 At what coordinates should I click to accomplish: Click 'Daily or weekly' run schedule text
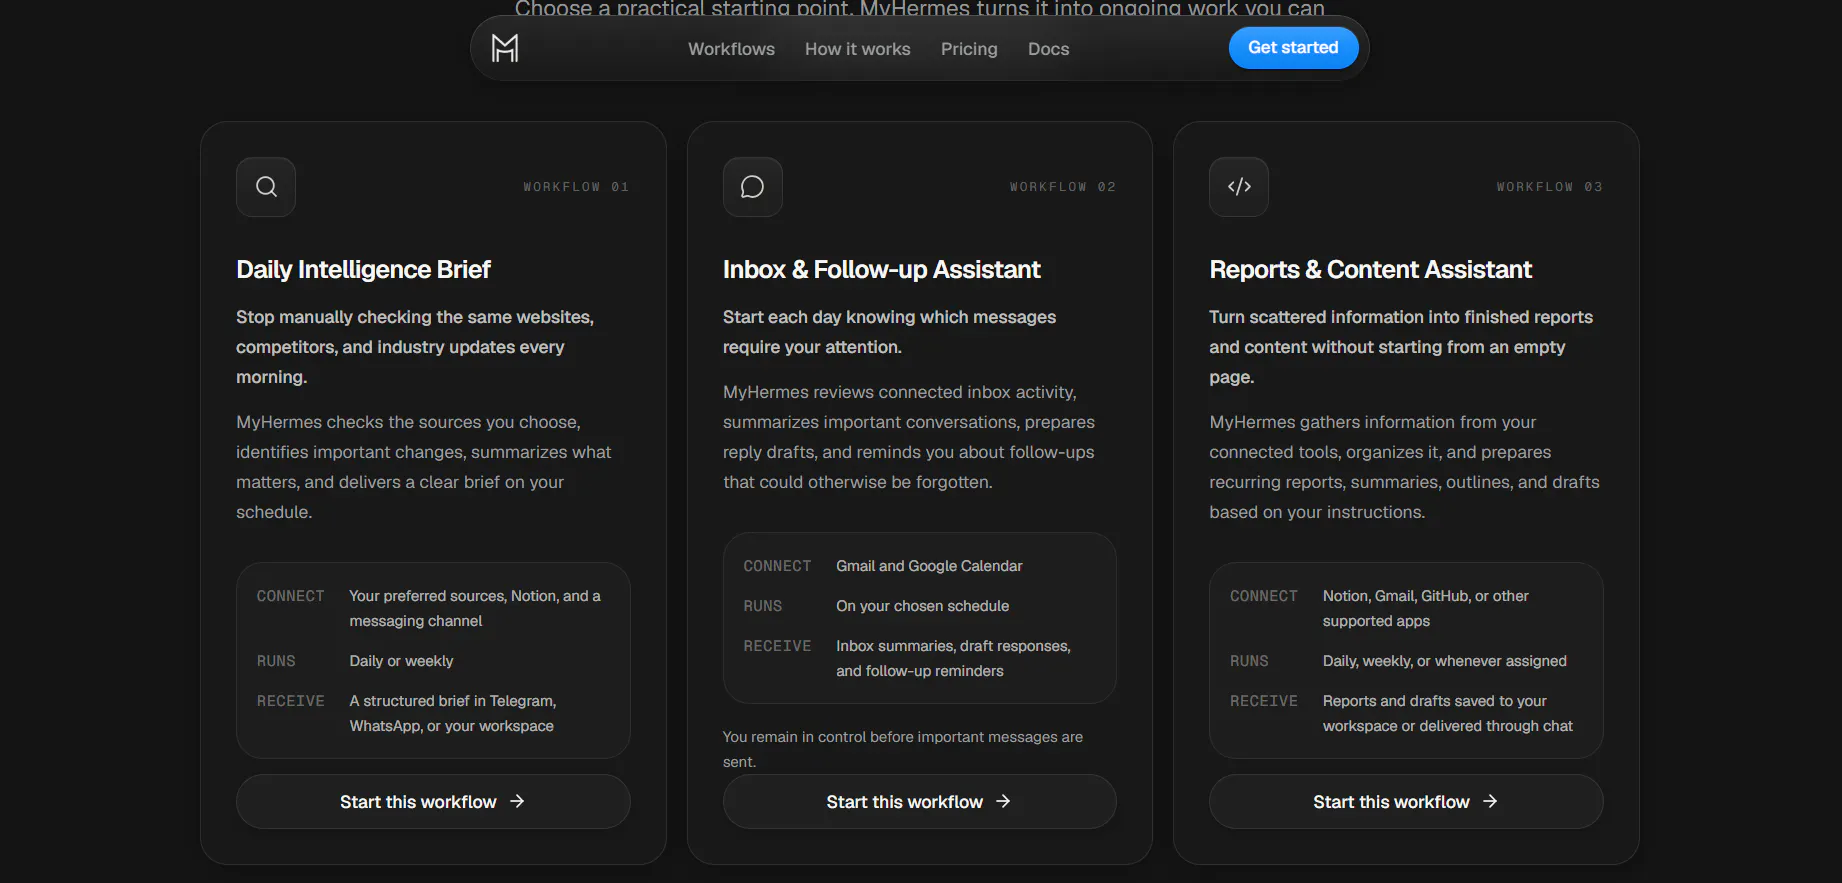point(401,661)
